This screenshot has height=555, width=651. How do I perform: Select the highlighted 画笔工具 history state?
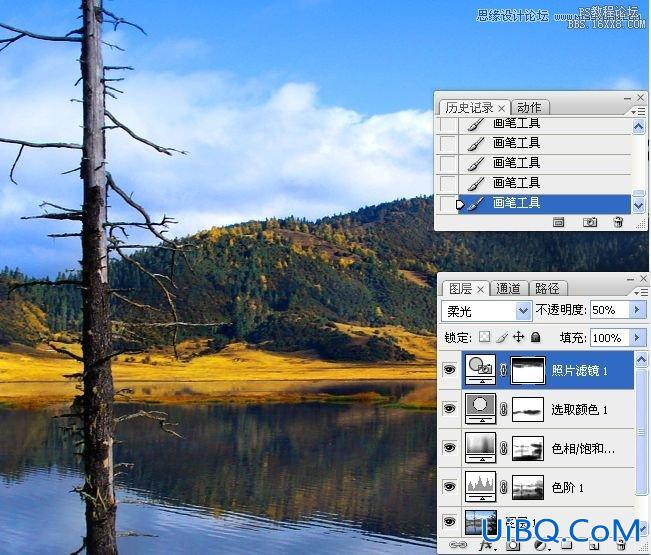coord(544,204)
